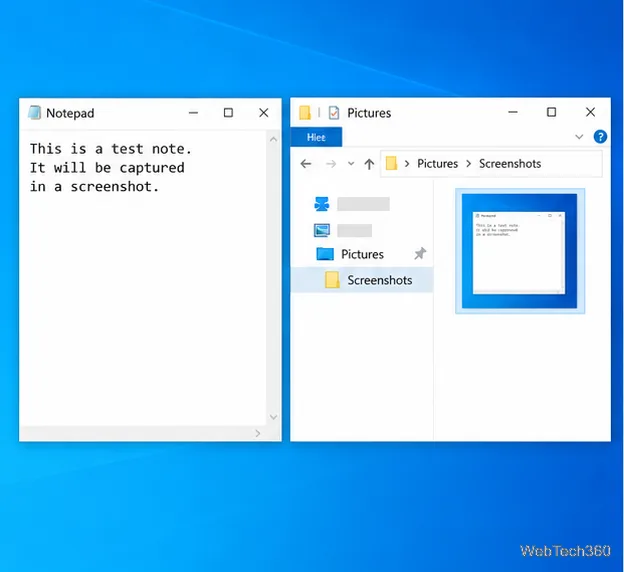The width and height of the screenshot is (624, 572).
Task: Close the Pictures window
Action: pyautogui.click(x=590, y=112)
